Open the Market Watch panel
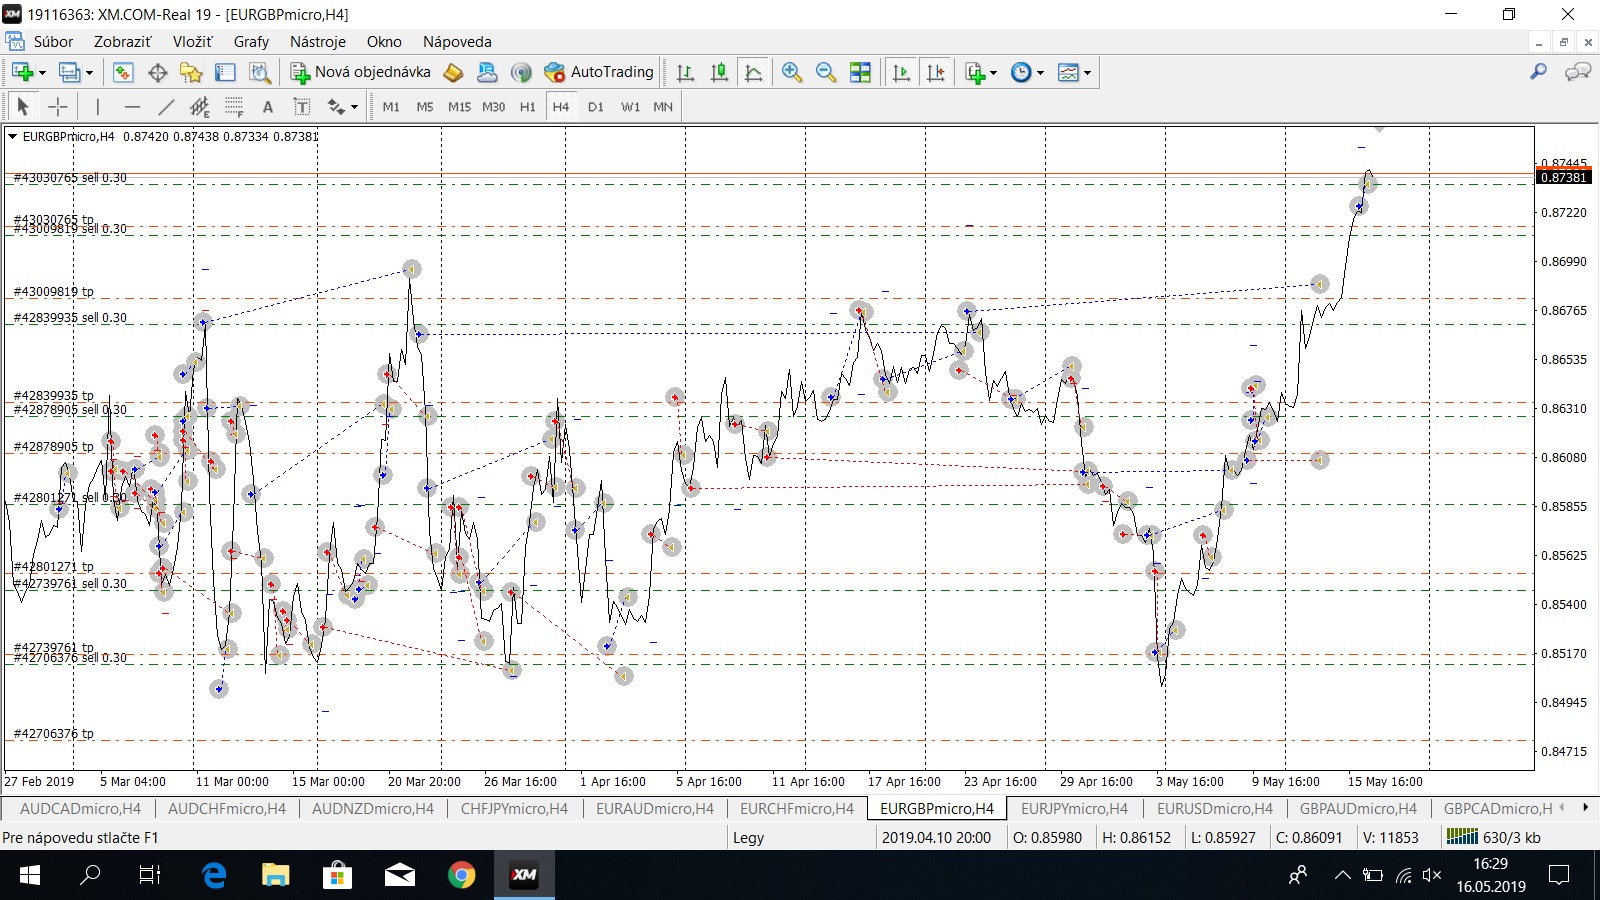 123,72
